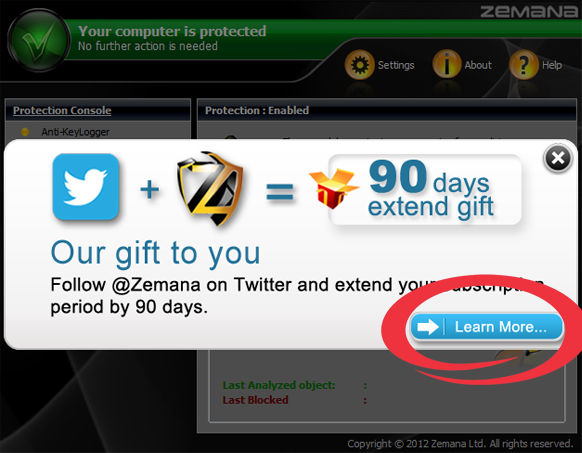Screen dimensions: 582x453
Task: Click the Protection : Enabled header
Action: (257, 110)
